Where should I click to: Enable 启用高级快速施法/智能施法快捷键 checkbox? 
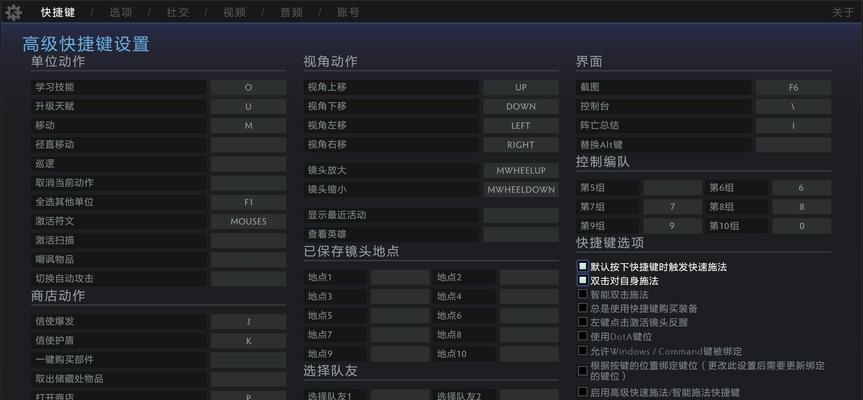pyautogui.click(x=582, y=392)
